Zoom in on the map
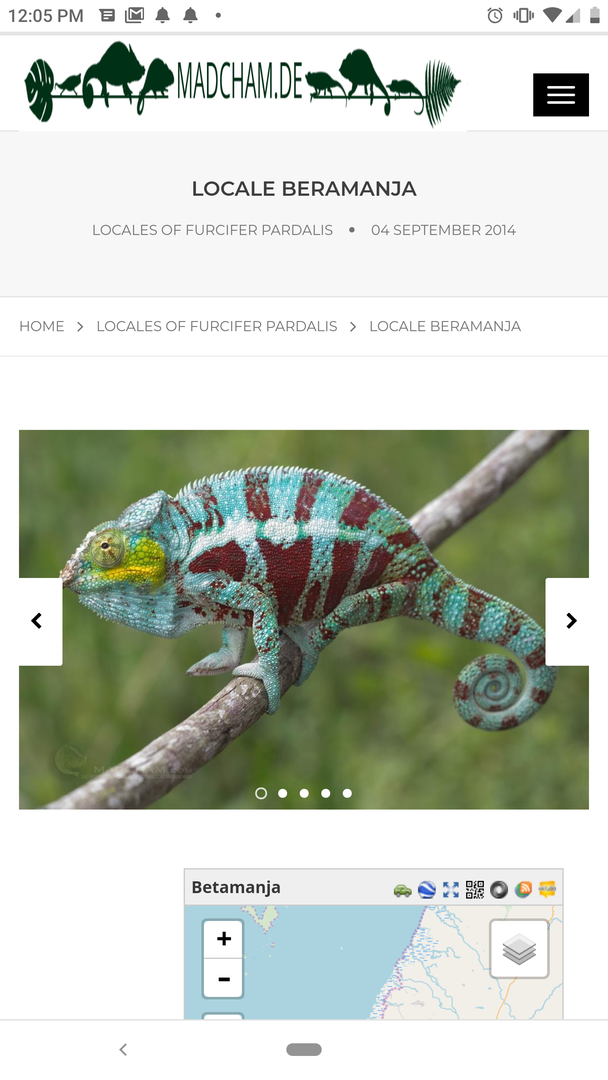 click(x=223, y=939)
